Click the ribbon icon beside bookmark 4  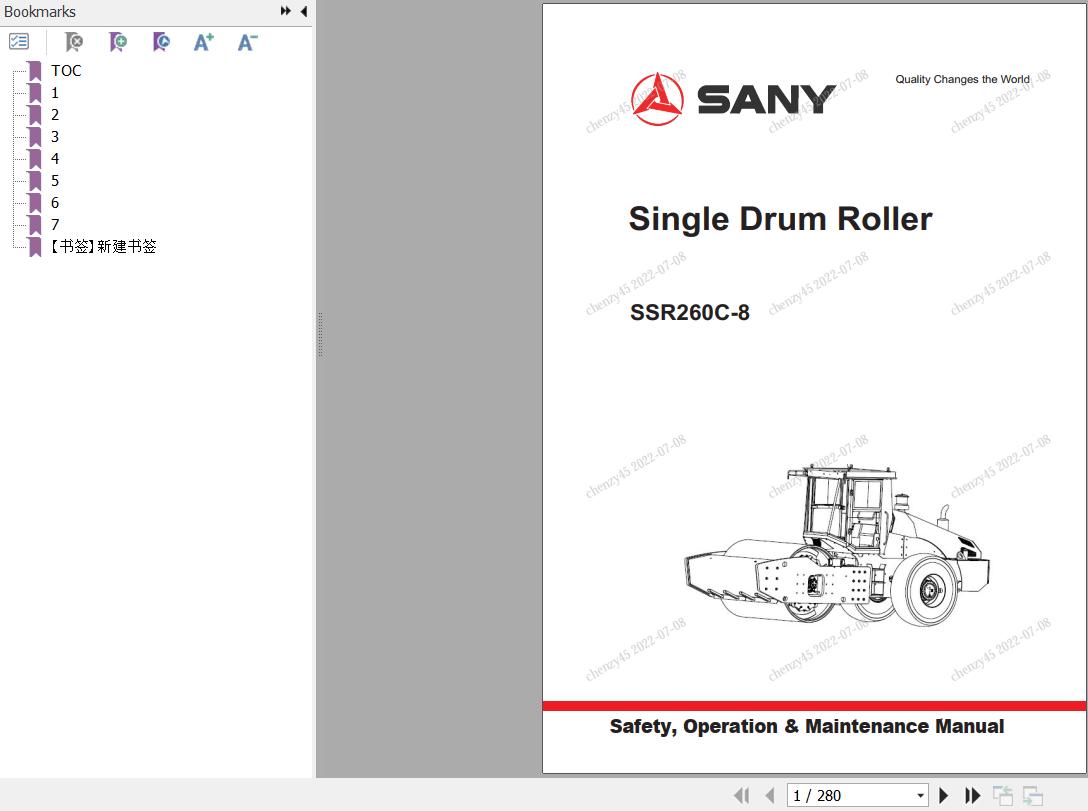[35, 159]
